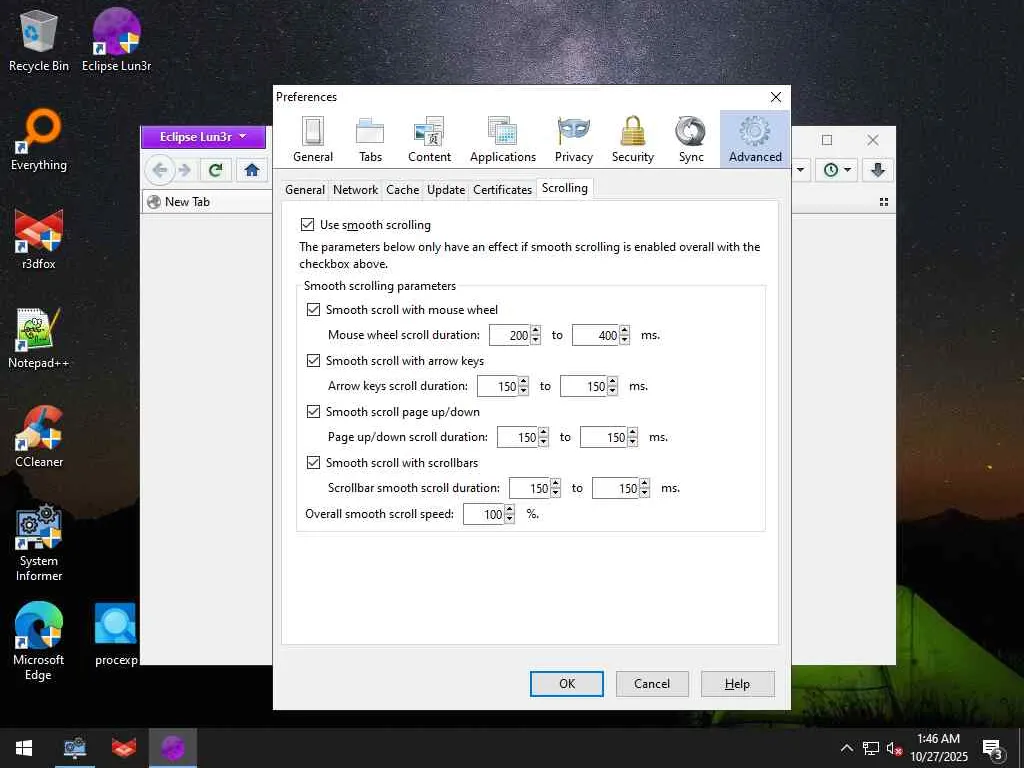Confirm preferences with the OK button

click(x=567, y=684)
